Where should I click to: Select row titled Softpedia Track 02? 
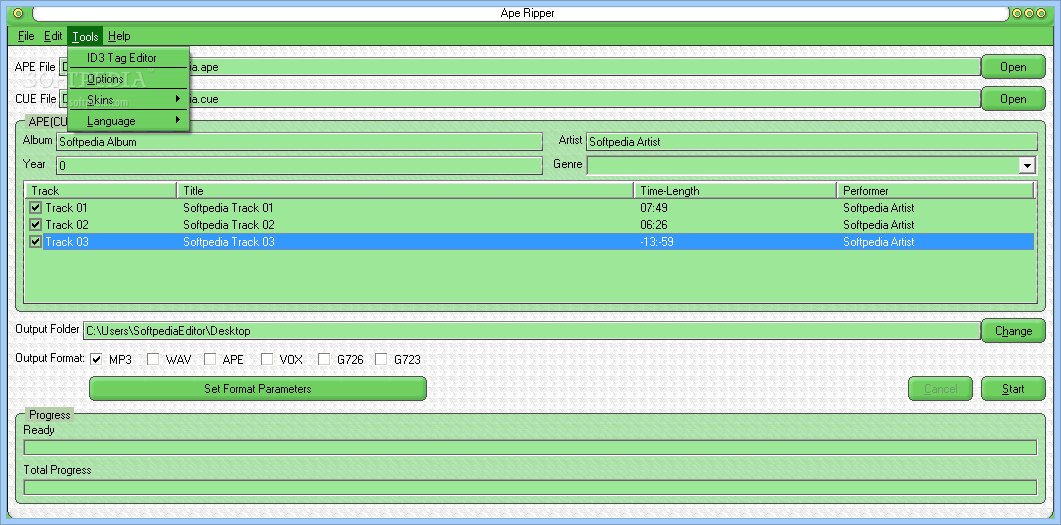pos(530,225)
